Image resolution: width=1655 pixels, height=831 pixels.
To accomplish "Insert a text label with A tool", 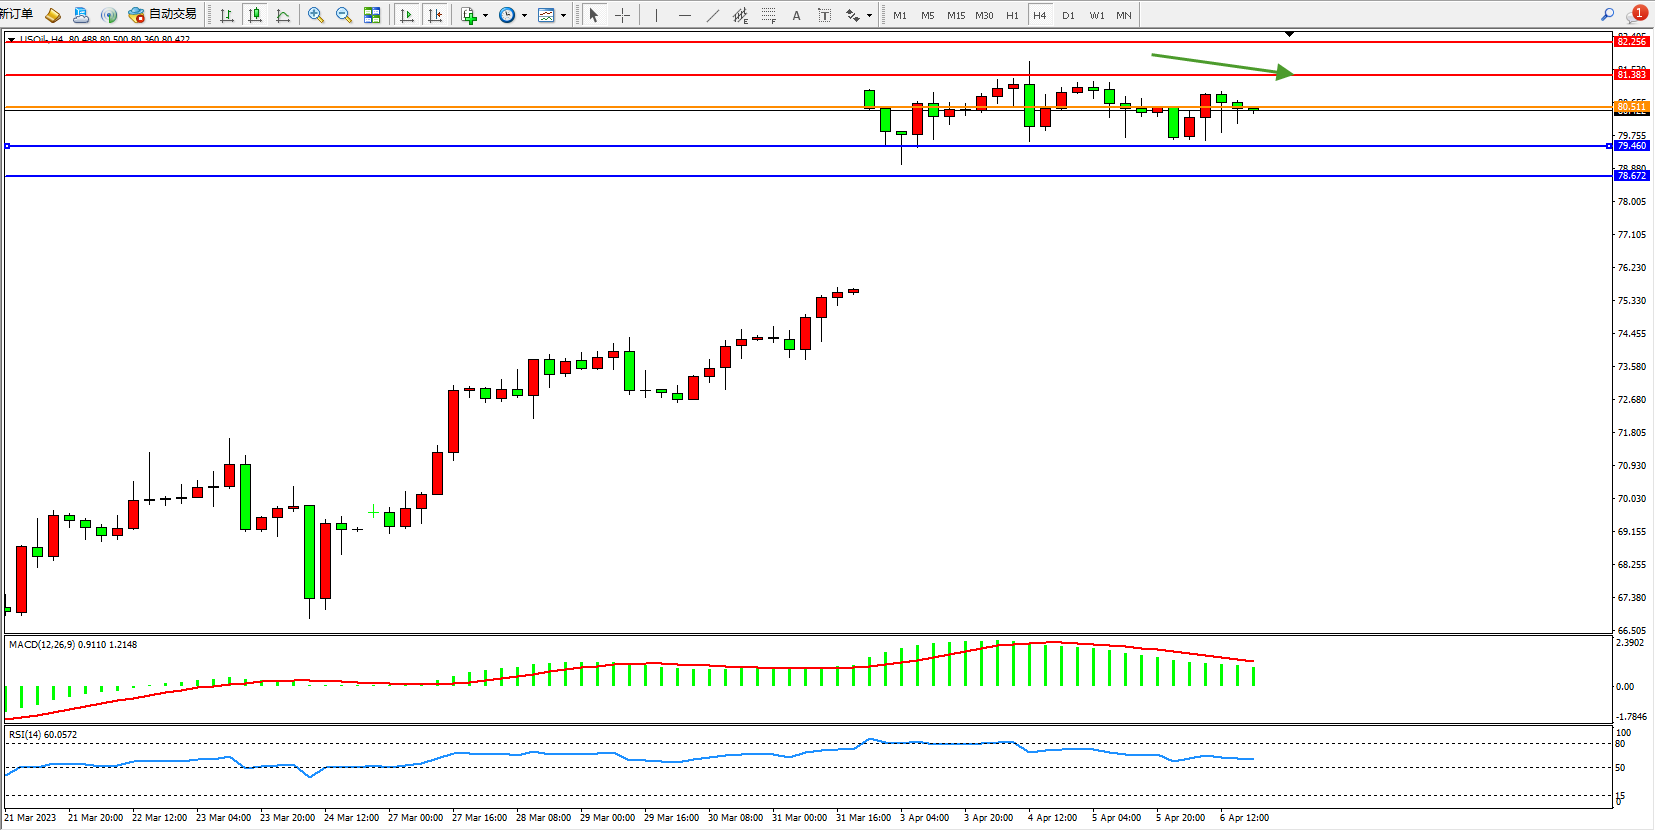I will pos(796,15).
